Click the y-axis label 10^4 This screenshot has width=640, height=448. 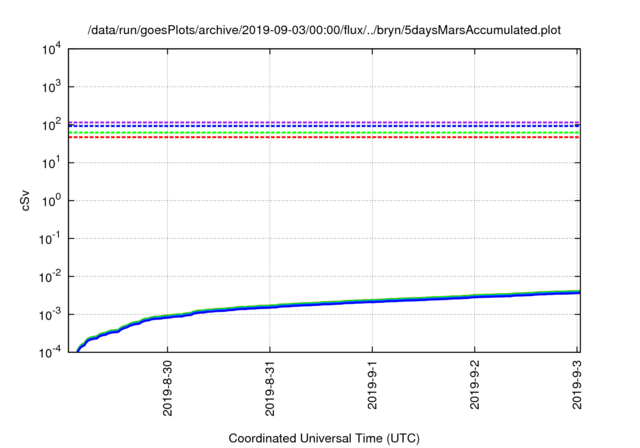(x=51, y=49)
